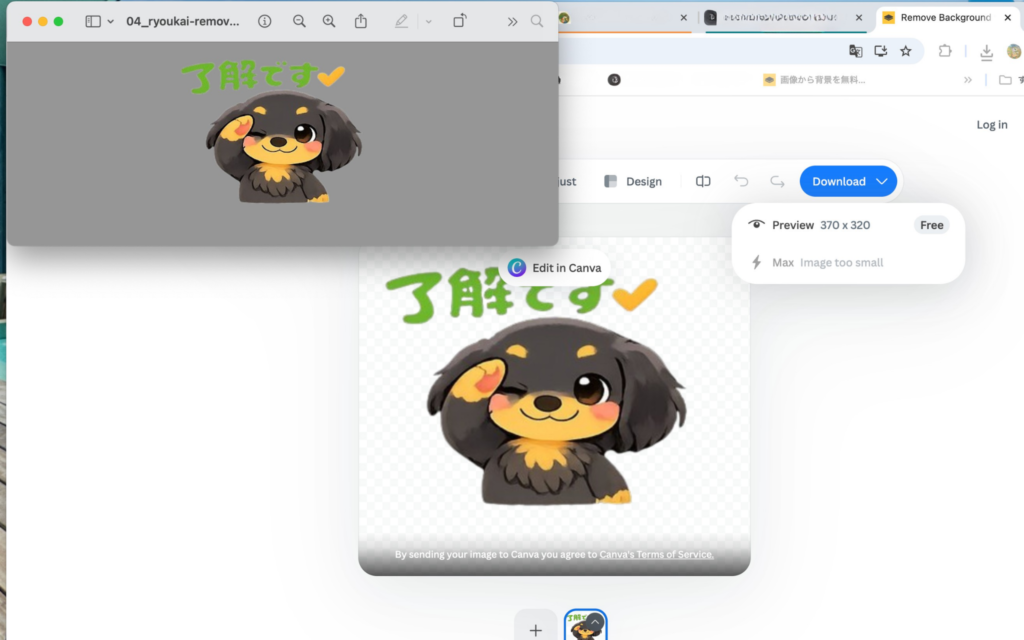Show more Preview toolbar items
This screenshot has width=1024, height=640.
pos(513,22)
